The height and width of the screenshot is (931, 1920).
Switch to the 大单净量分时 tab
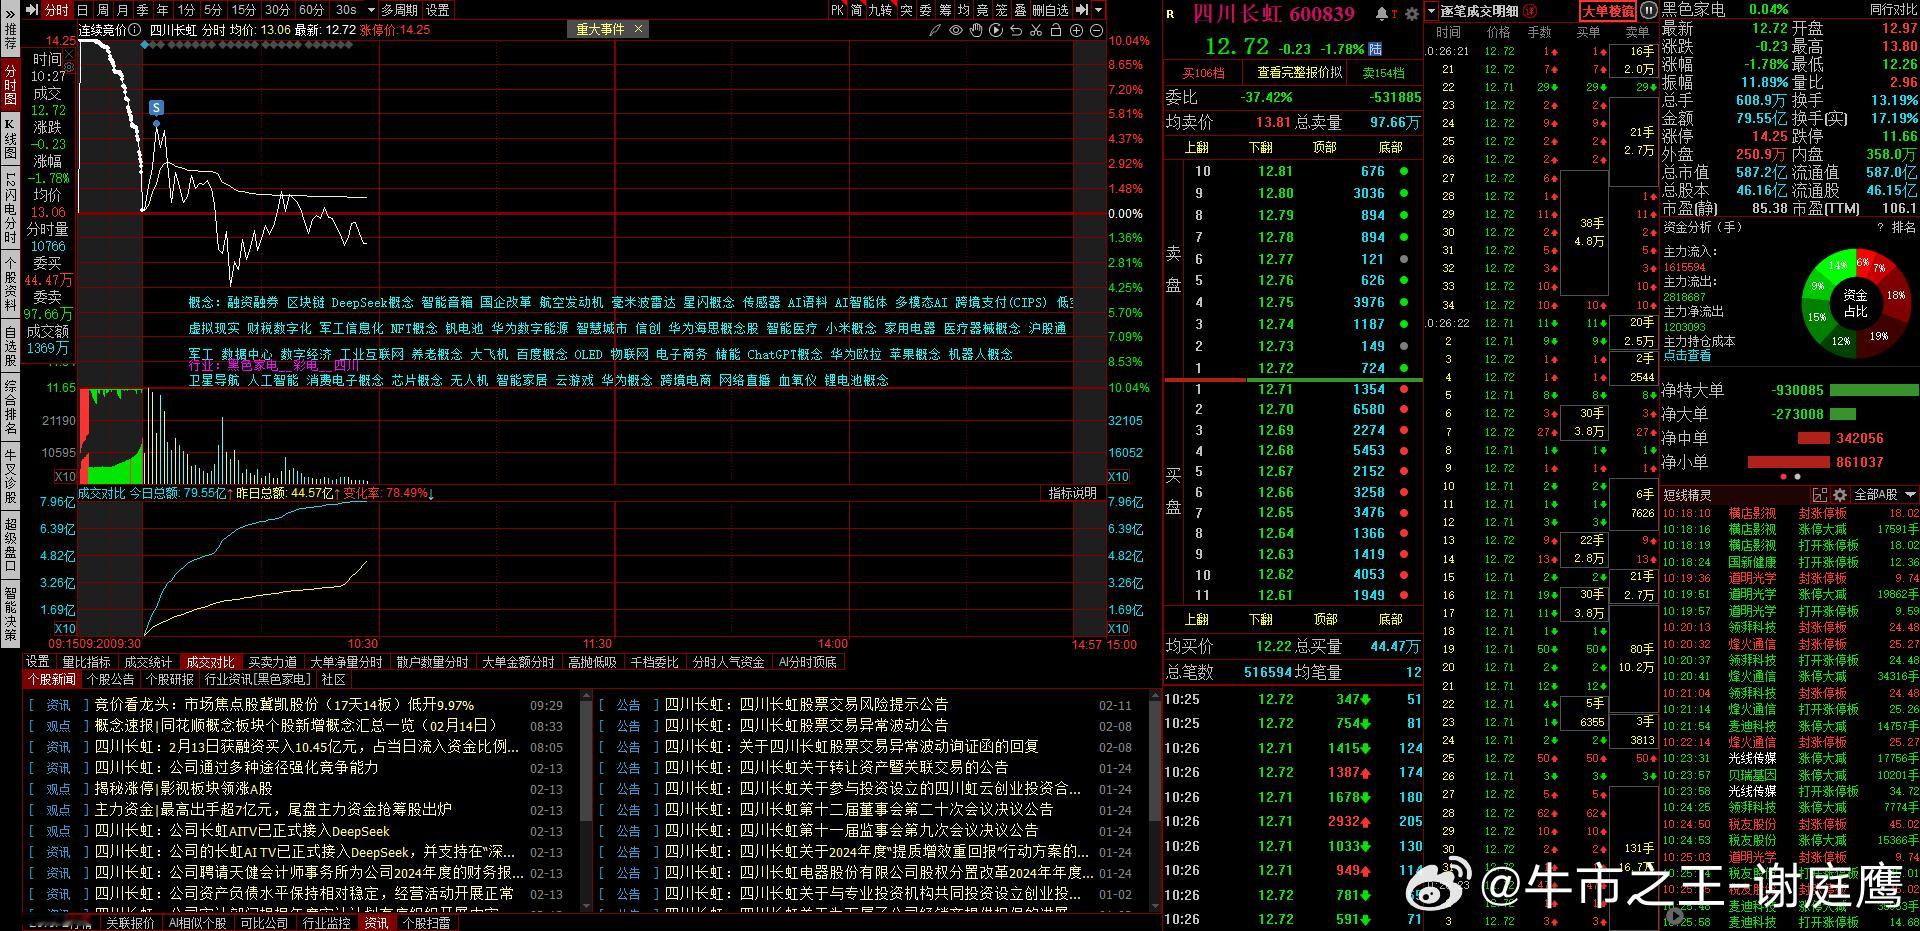pyautogui.click(x=346, y=662)
